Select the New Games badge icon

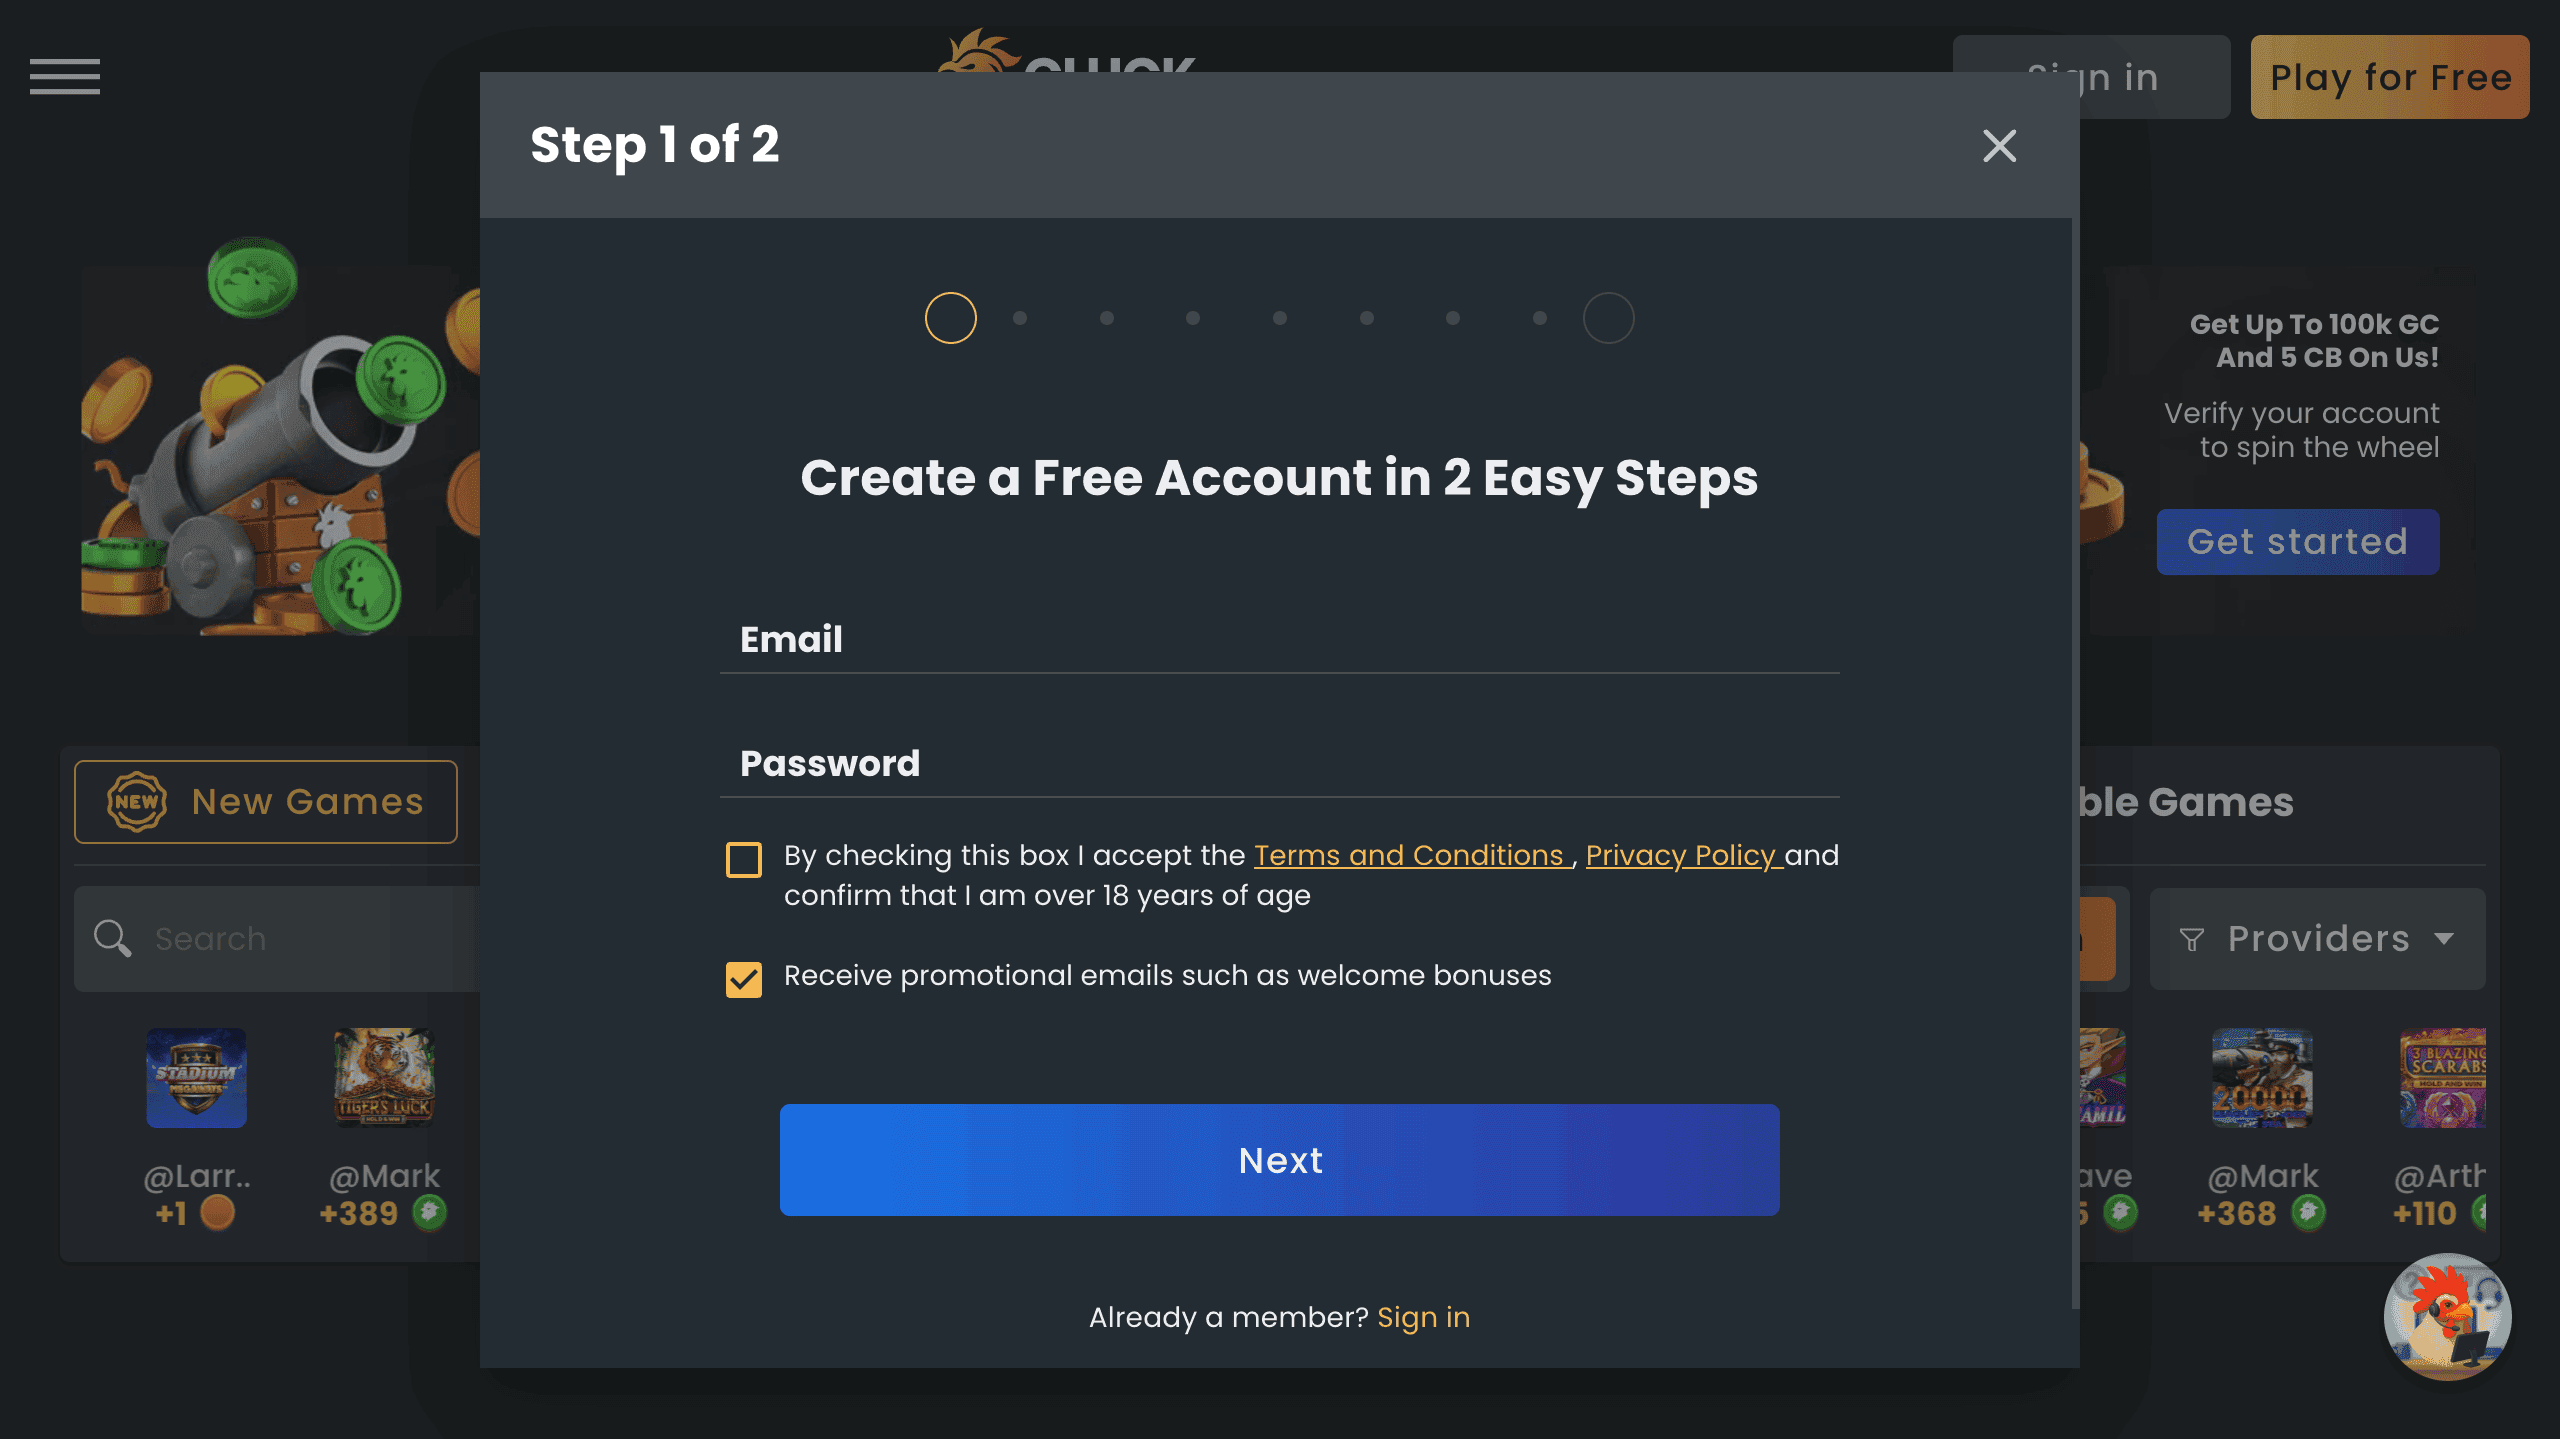[x=138, y=800]
